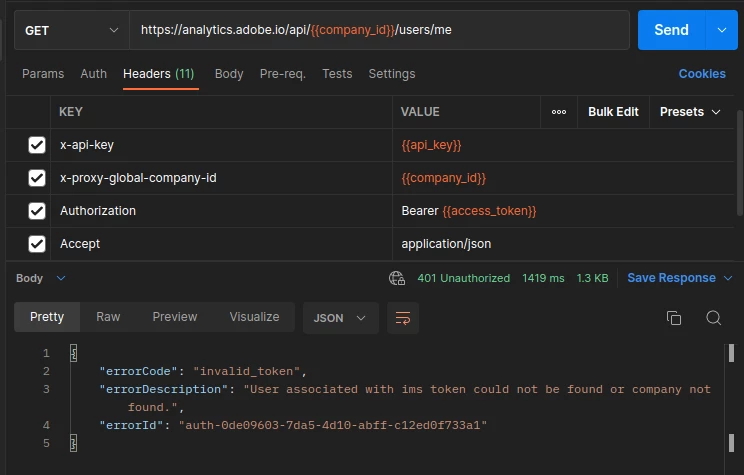Expand the Save Response chevron
This screenshot has width=744, height=475.
click(x=728, y=278)
